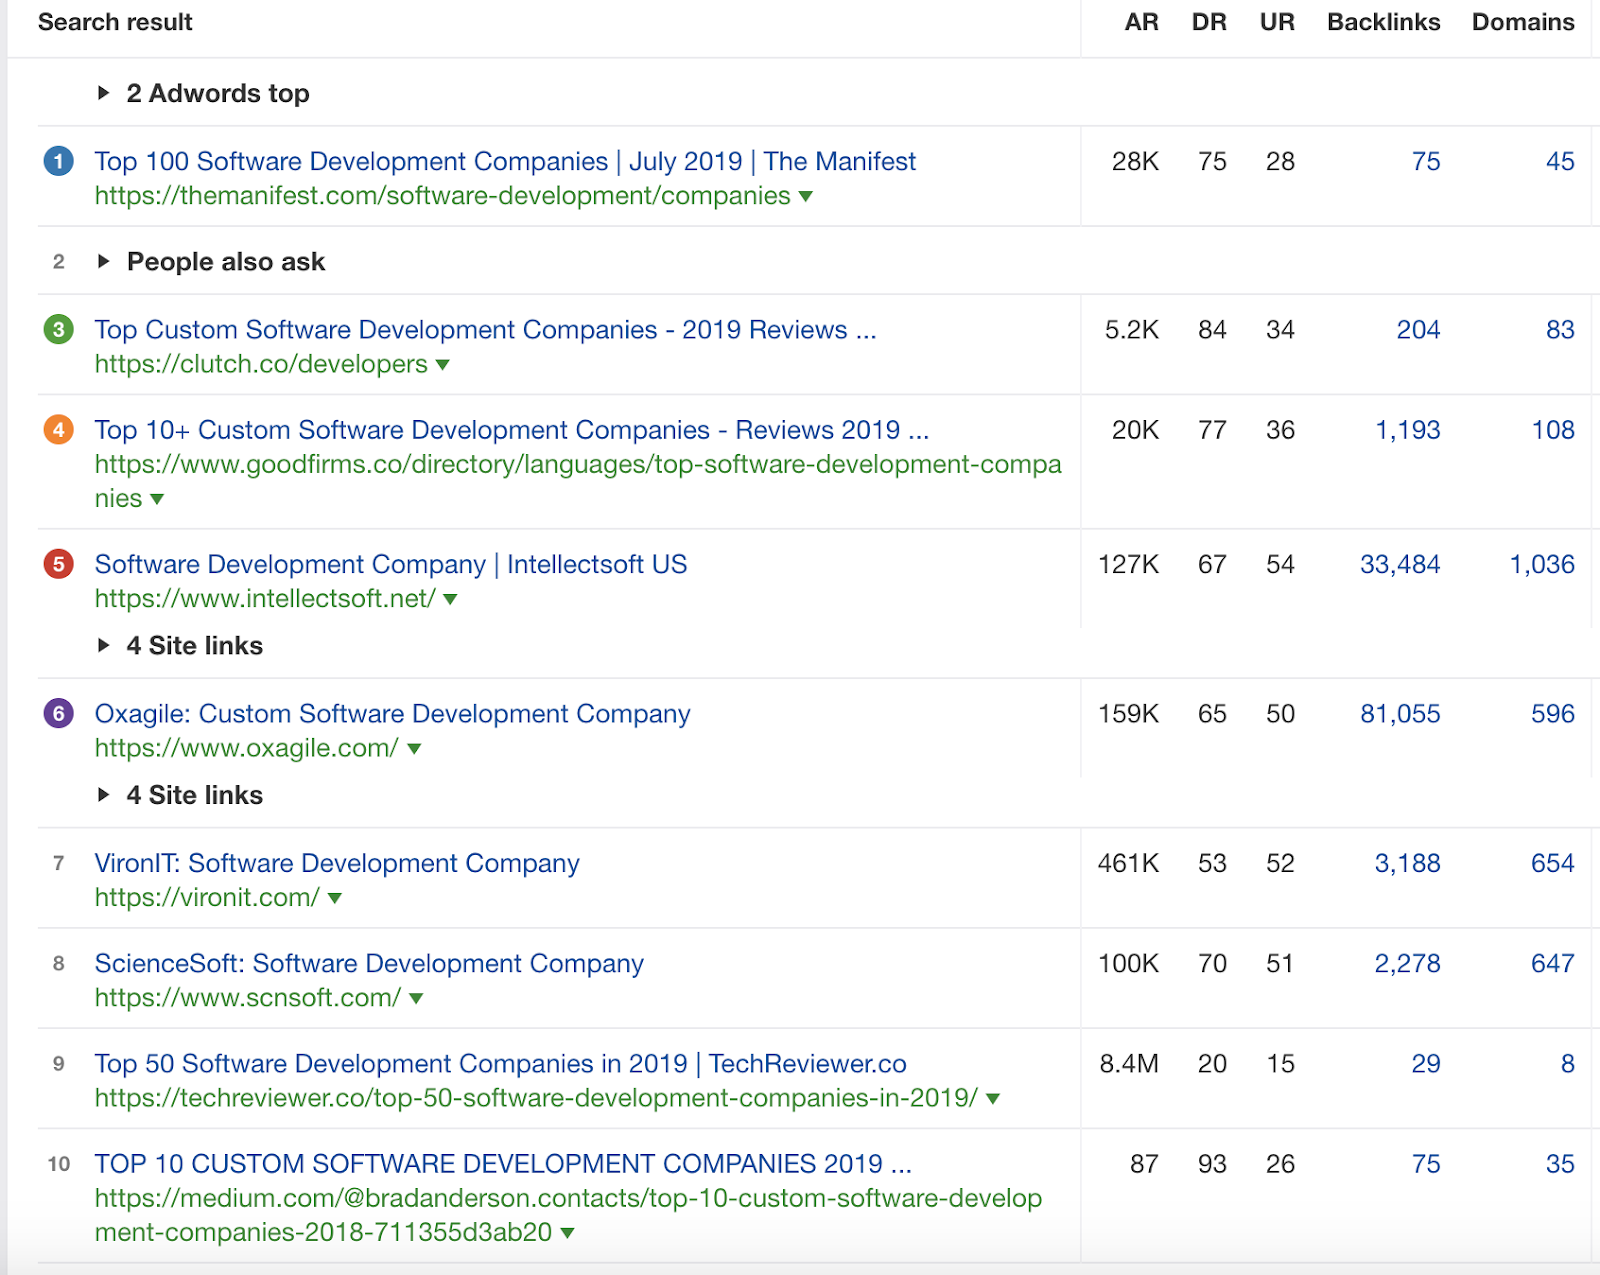Click the purple number 6 position badge

click(58, 713)
